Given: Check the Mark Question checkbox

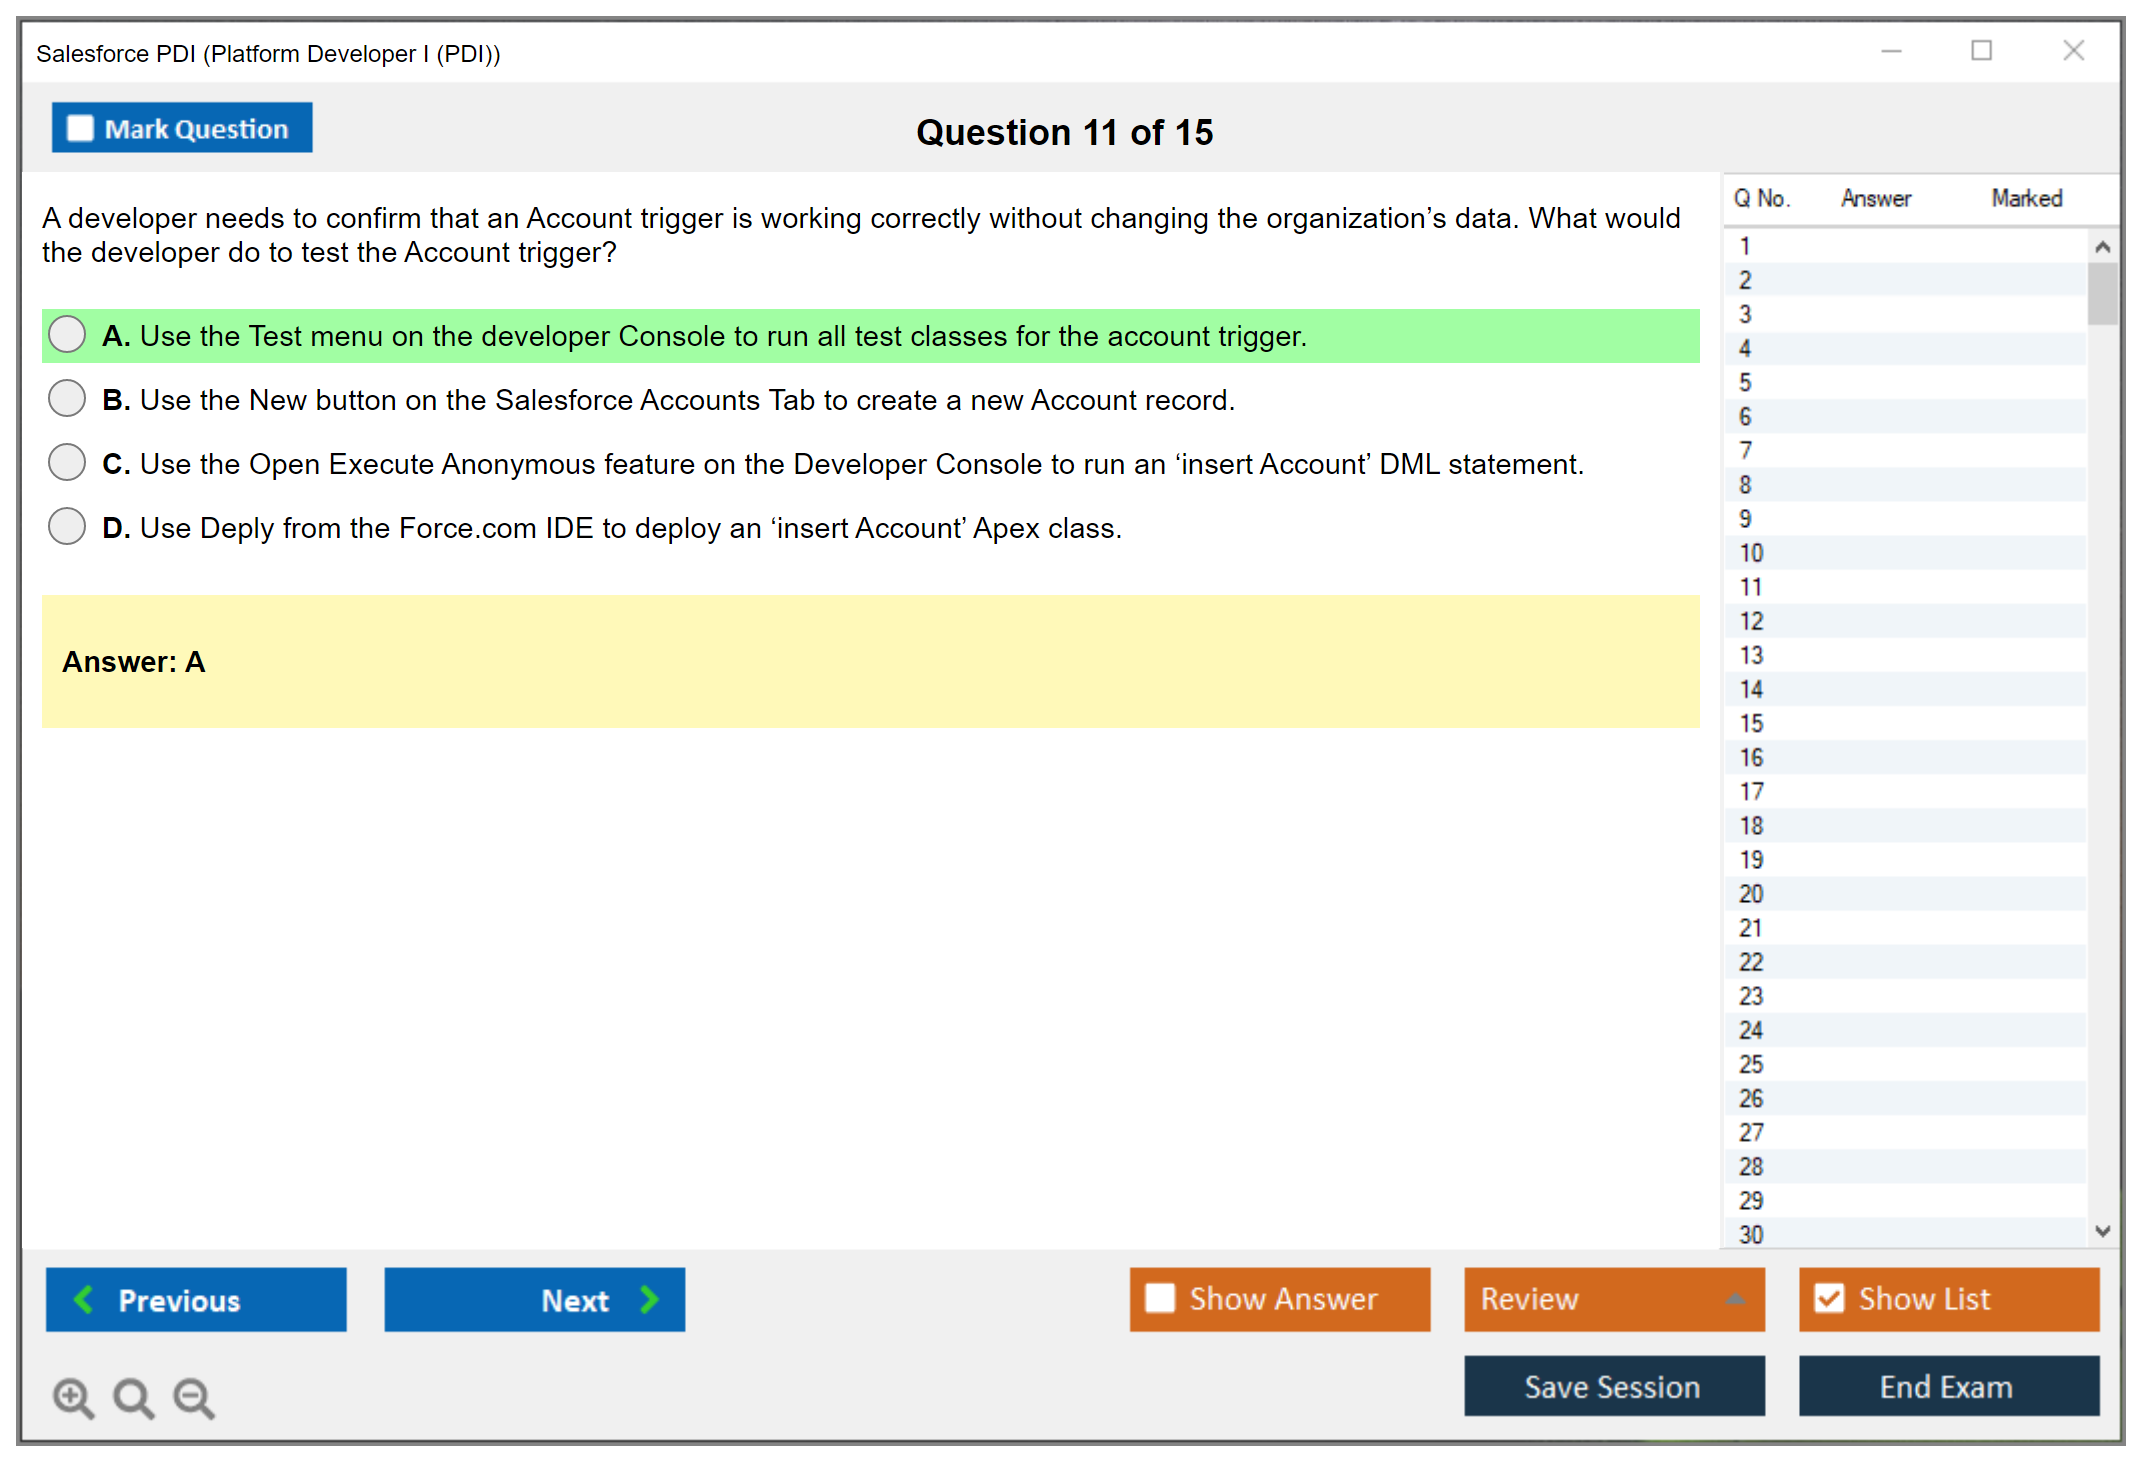Looking at the screenshot, I should [x=80, y=129].
